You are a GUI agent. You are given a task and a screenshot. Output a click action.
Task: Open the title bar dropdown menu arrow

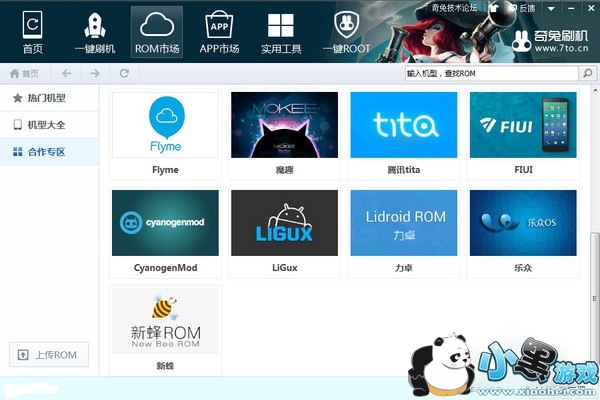(551, 8)
